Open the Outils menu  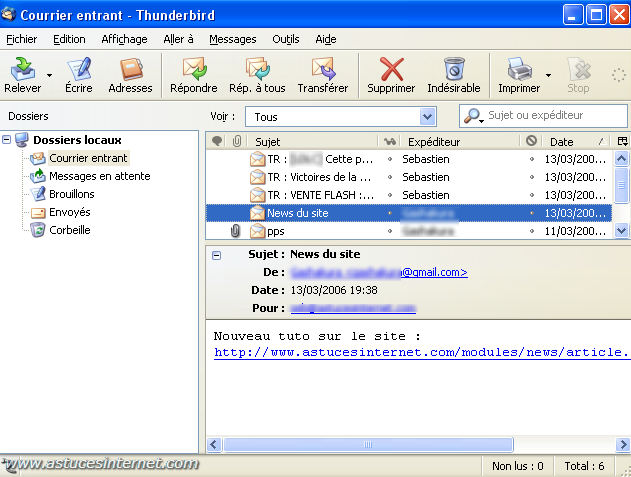click(286, 39)
